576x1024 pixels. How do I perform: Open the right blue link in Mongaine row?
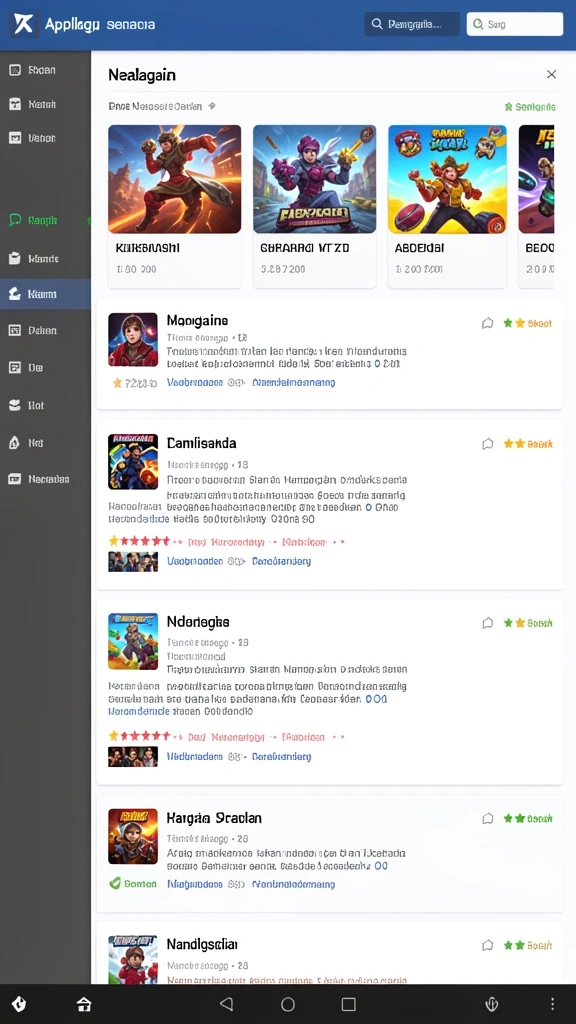[294, 383]
